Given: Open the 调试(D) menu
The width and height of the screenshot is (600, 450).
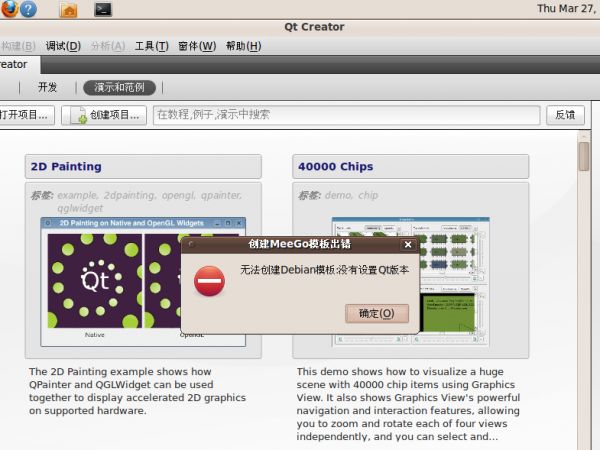Looking at the screenshot, I should click(x=63, y=46).
